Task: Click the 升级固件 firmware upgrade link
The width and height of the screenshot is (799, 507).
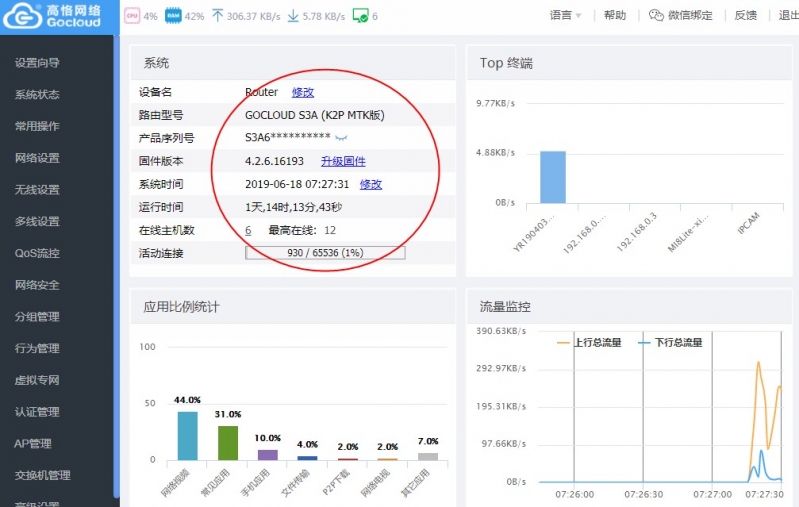Action: point(343,161)
